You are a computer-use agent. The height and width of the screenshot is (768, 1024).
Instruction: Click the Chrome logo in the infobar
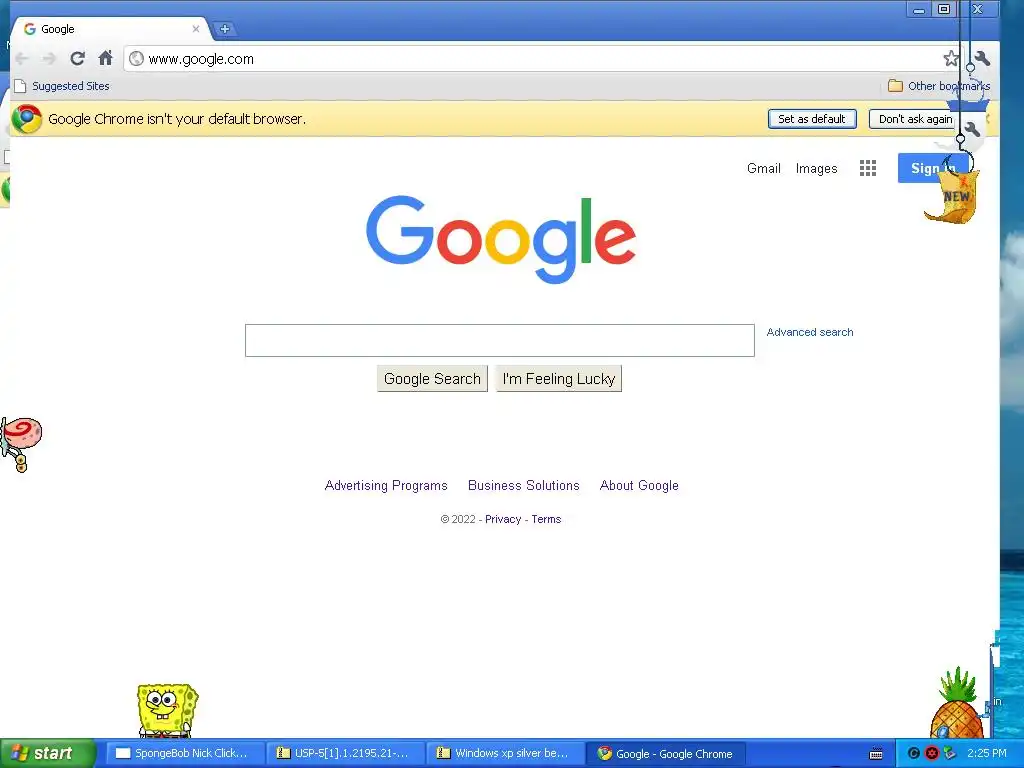(27, 119)
